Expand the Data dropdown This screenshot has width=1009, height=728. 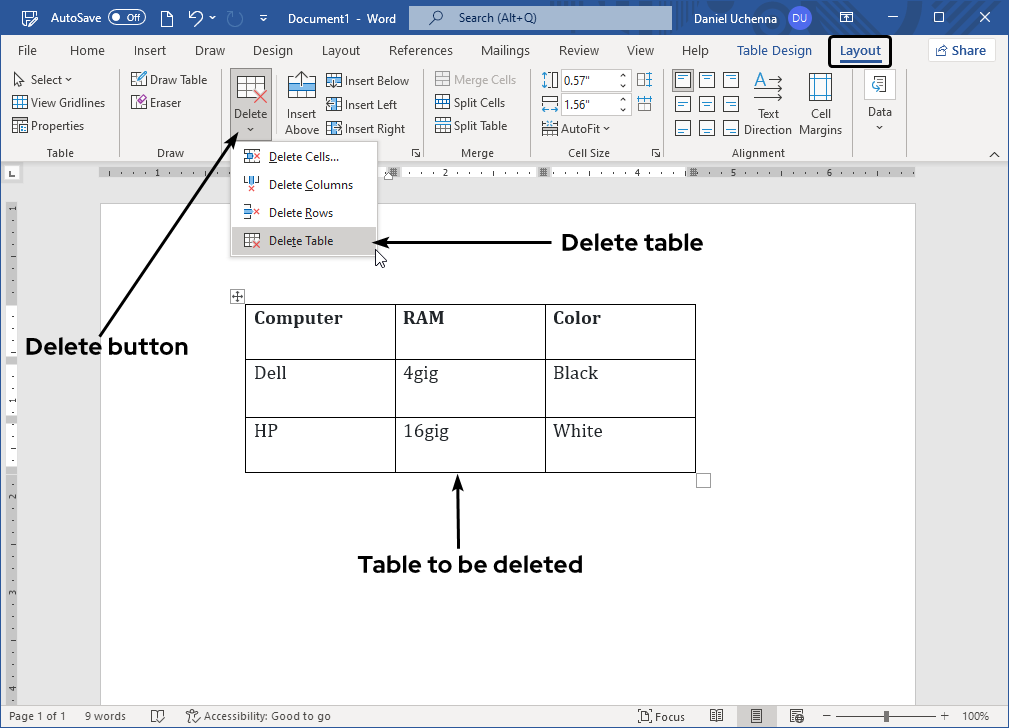pos(880,104)
